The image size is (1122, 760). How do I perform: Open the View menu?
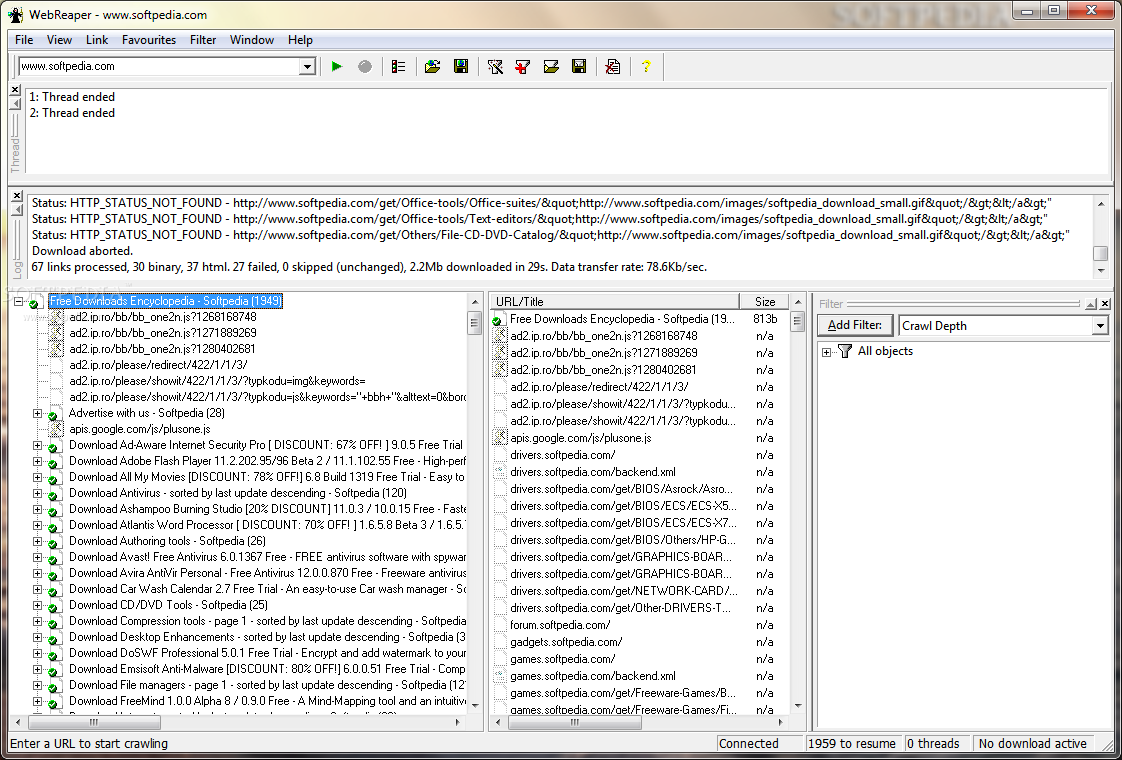[x=59, y=40]
